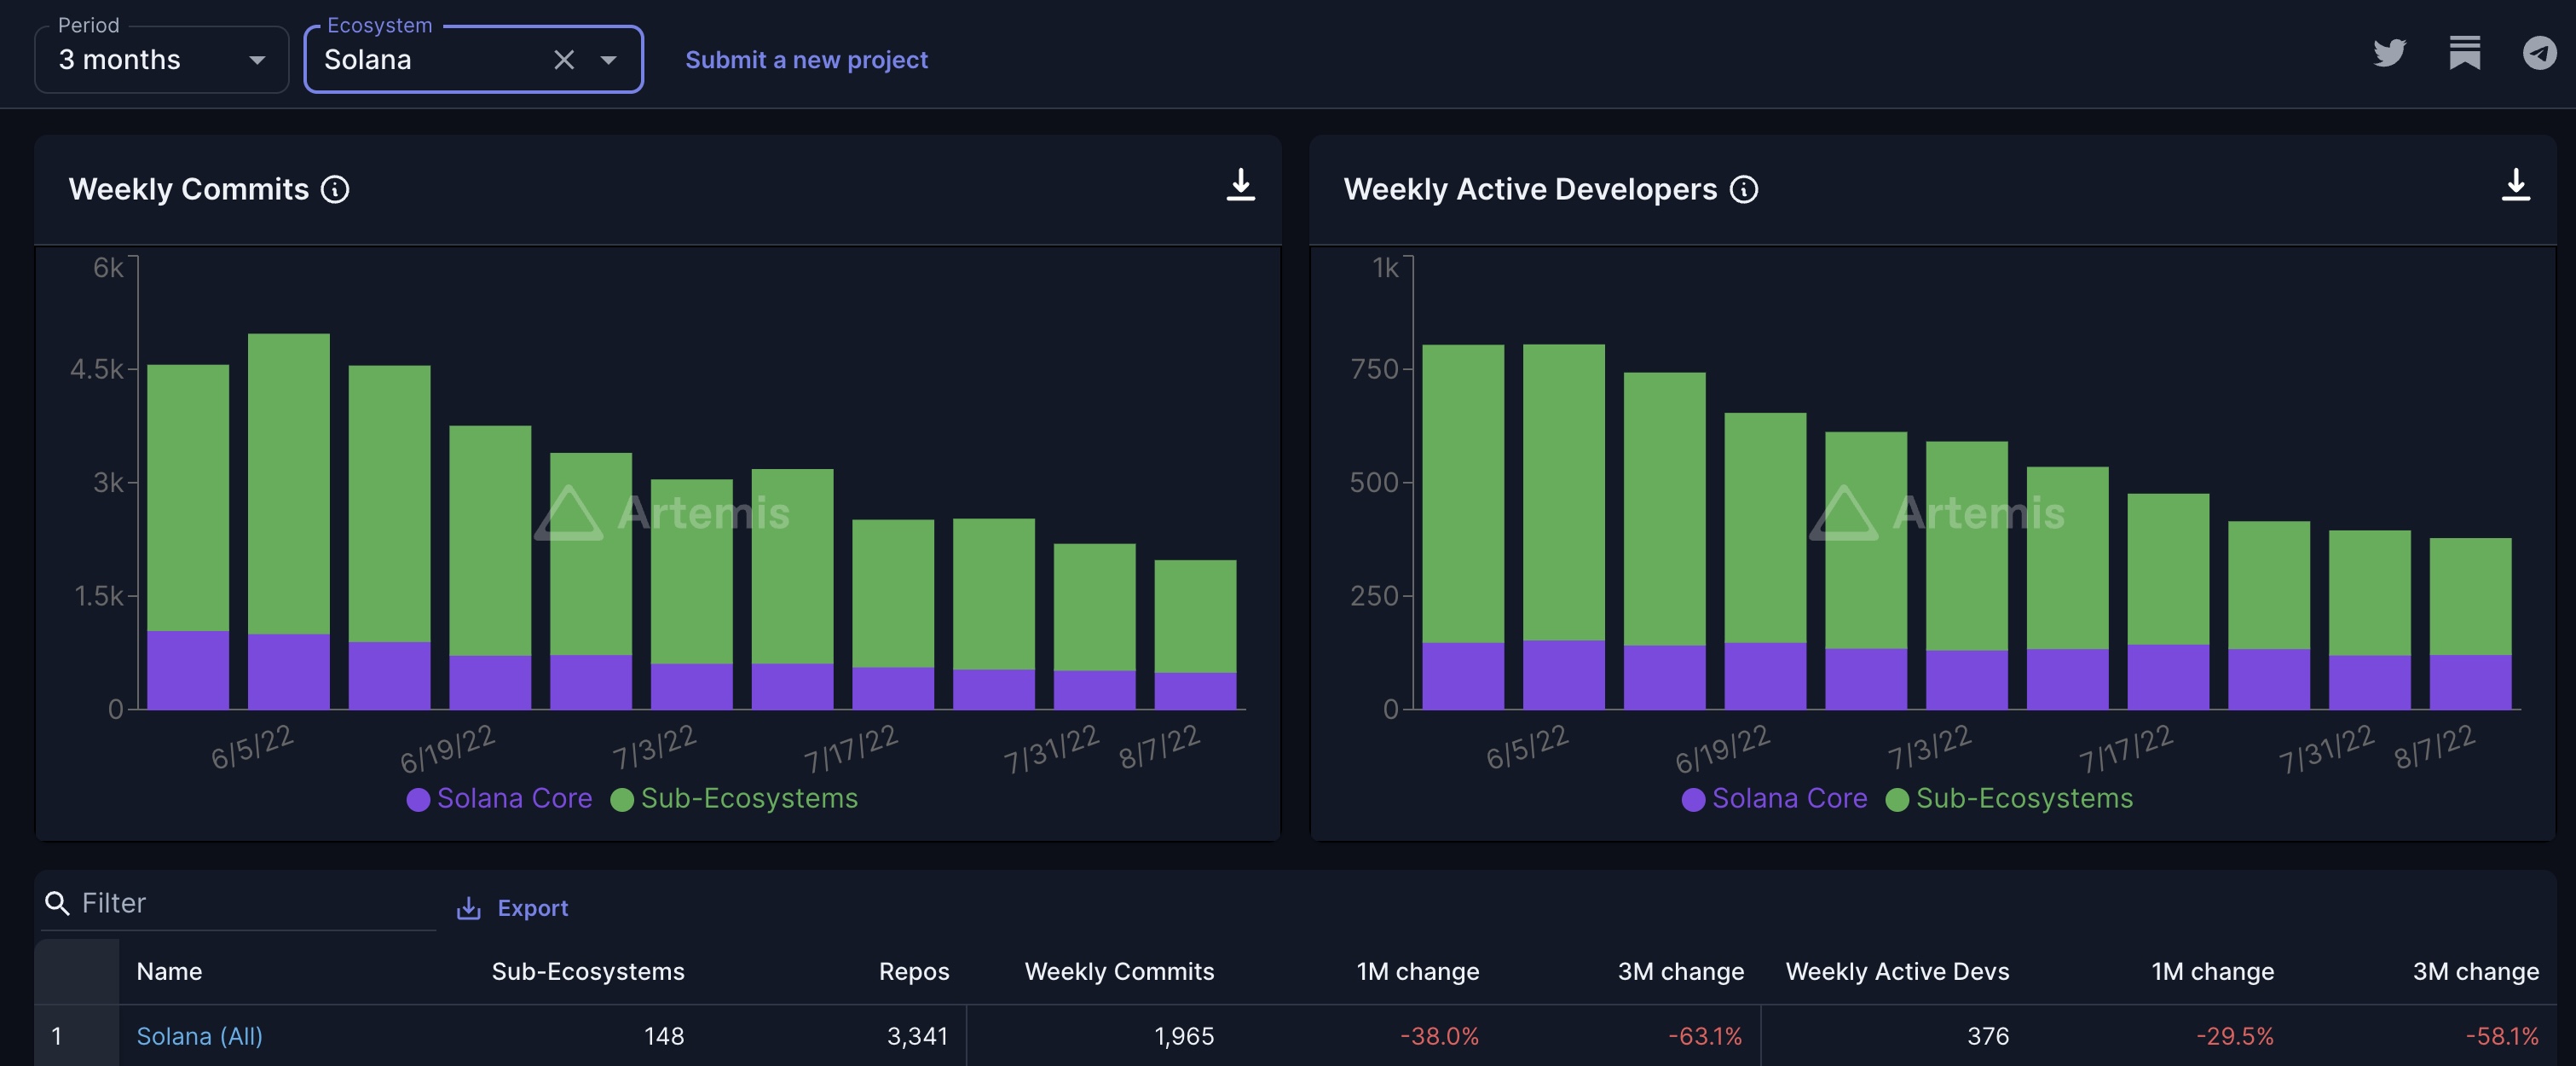Viewport: 2576px width, 1066px height.
Task: Click Submit a new project link
Action: (806, 60)
